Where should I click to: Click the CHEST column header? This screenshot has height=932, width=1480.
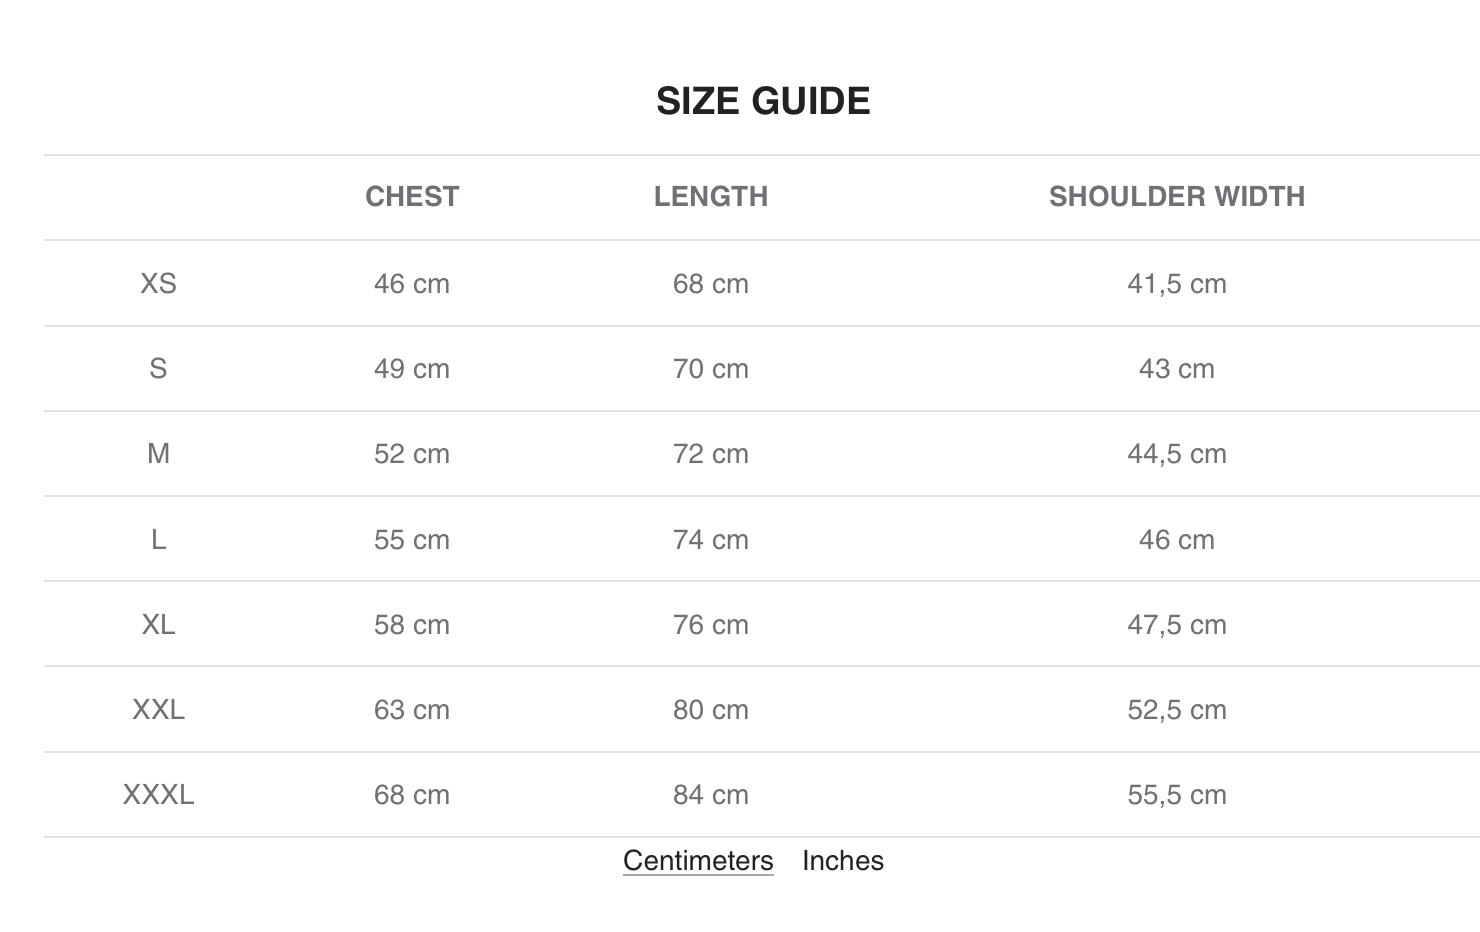tap(412, 196)
